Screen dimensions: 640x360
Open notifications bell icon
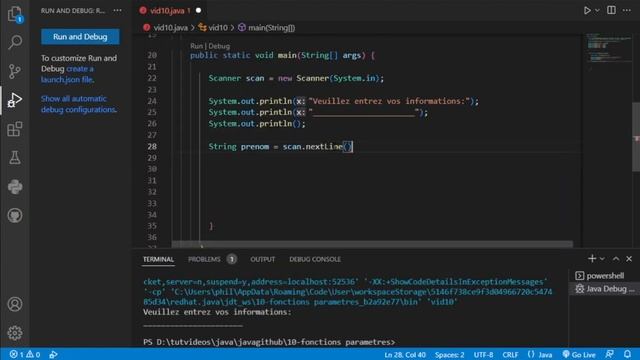click(x=627, y=354)
